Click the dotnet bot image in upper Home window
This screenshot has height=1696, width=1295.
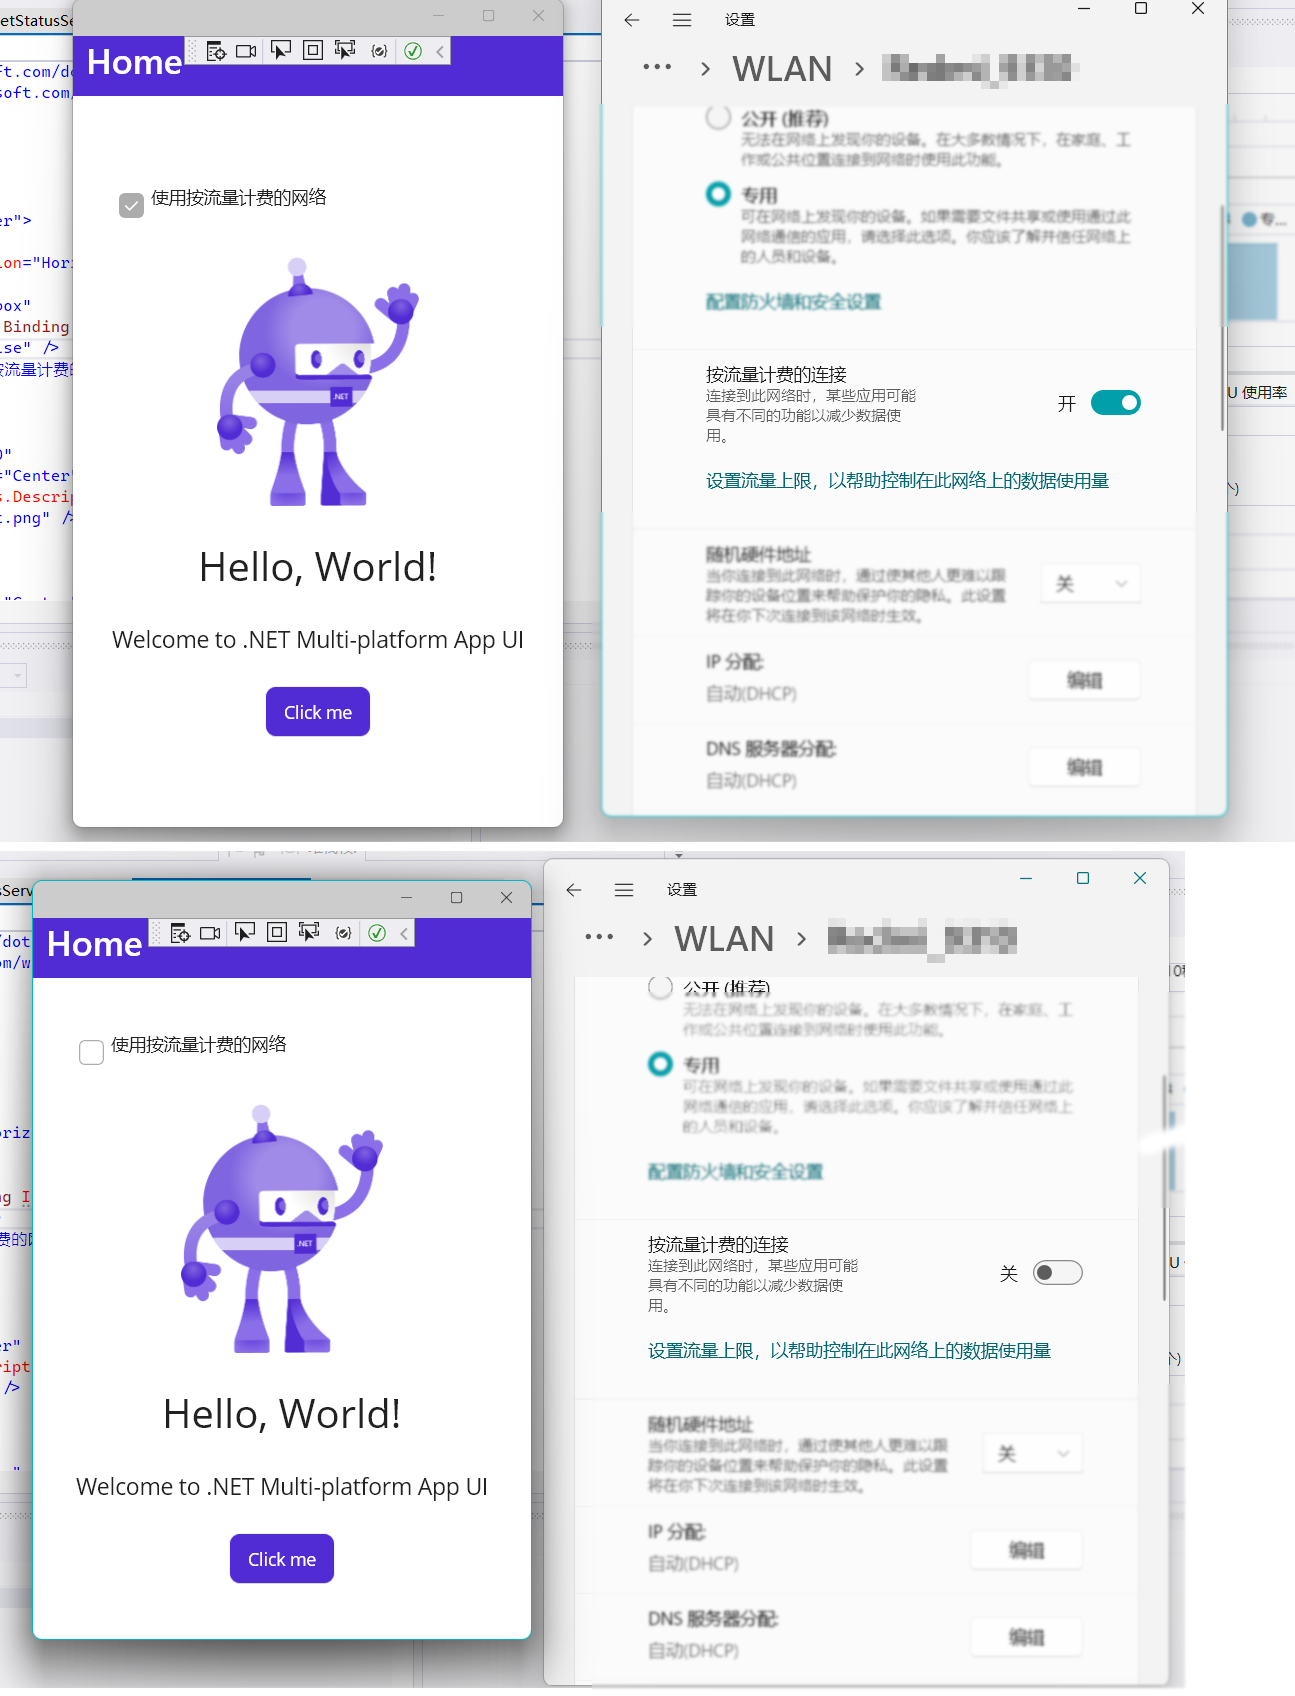318,382
